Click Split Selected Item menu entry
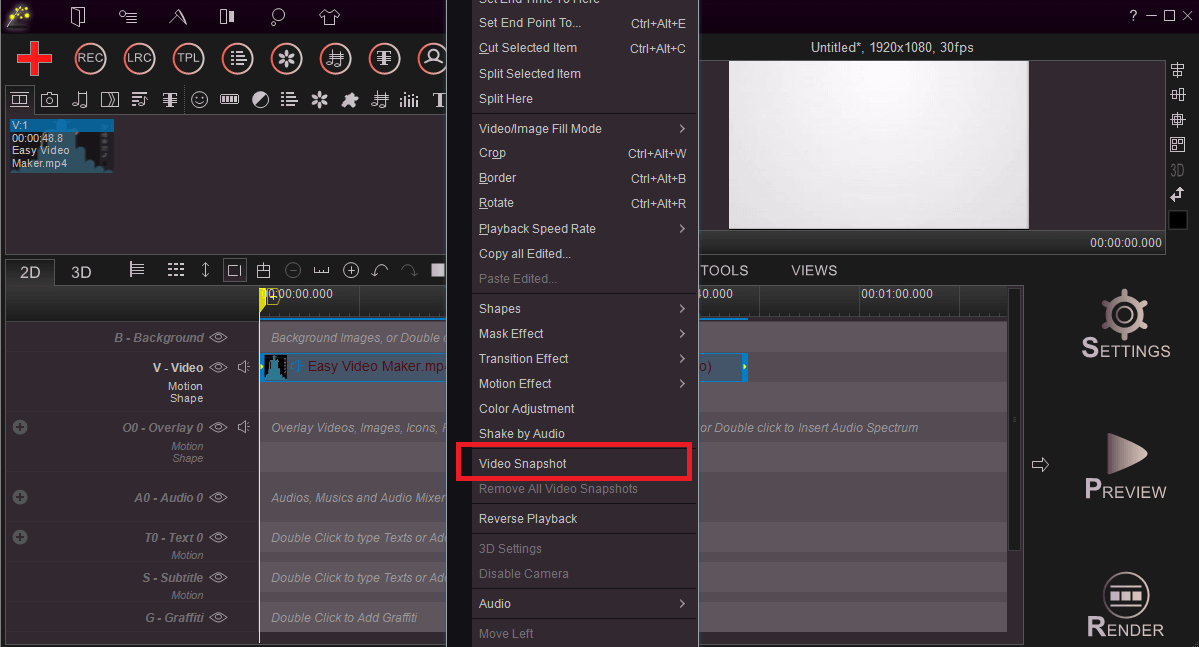The image size is (1199, 647). [583, 73]
